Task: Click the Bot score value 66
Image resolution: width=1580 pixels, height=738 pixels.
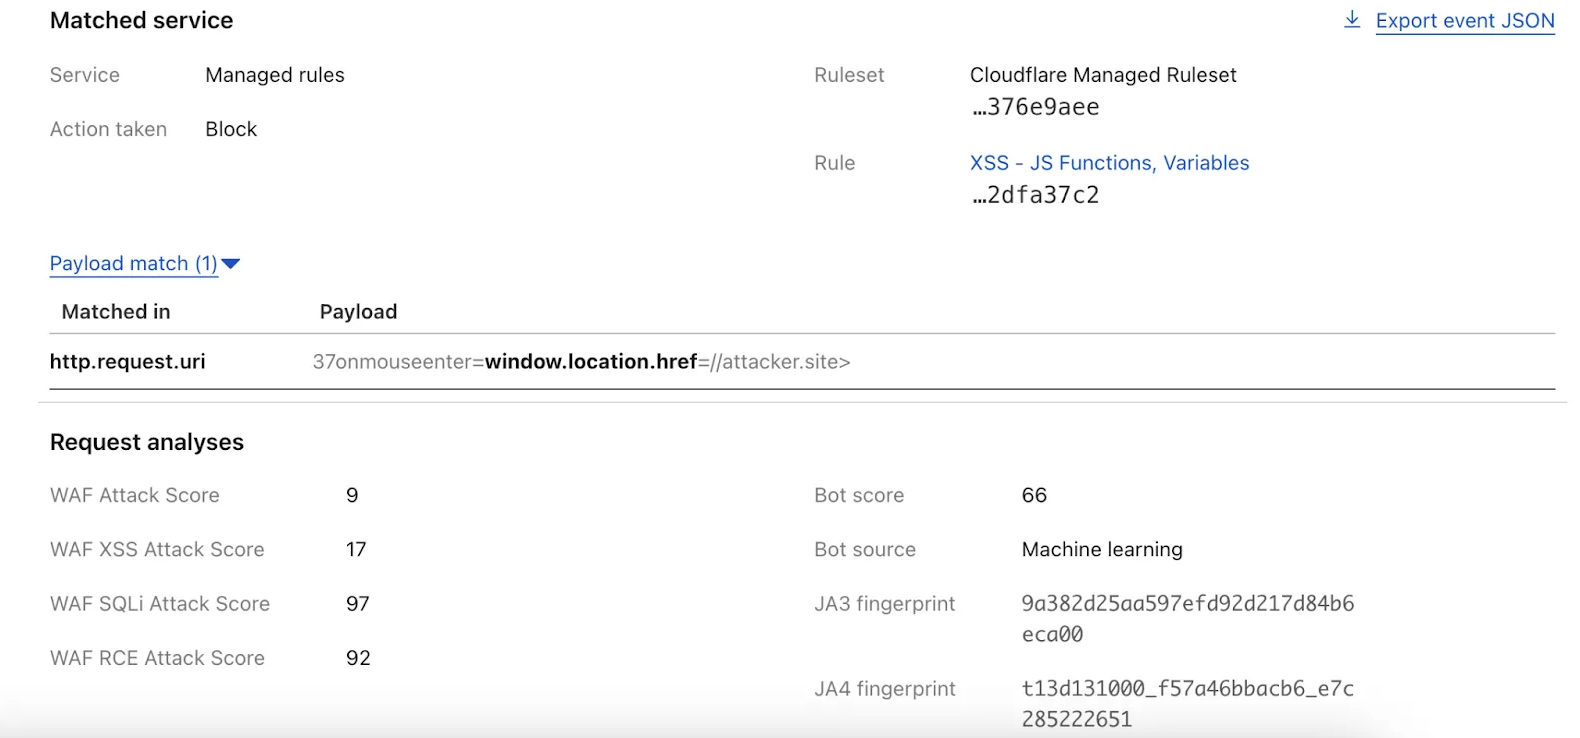Action: point(1034,495)
